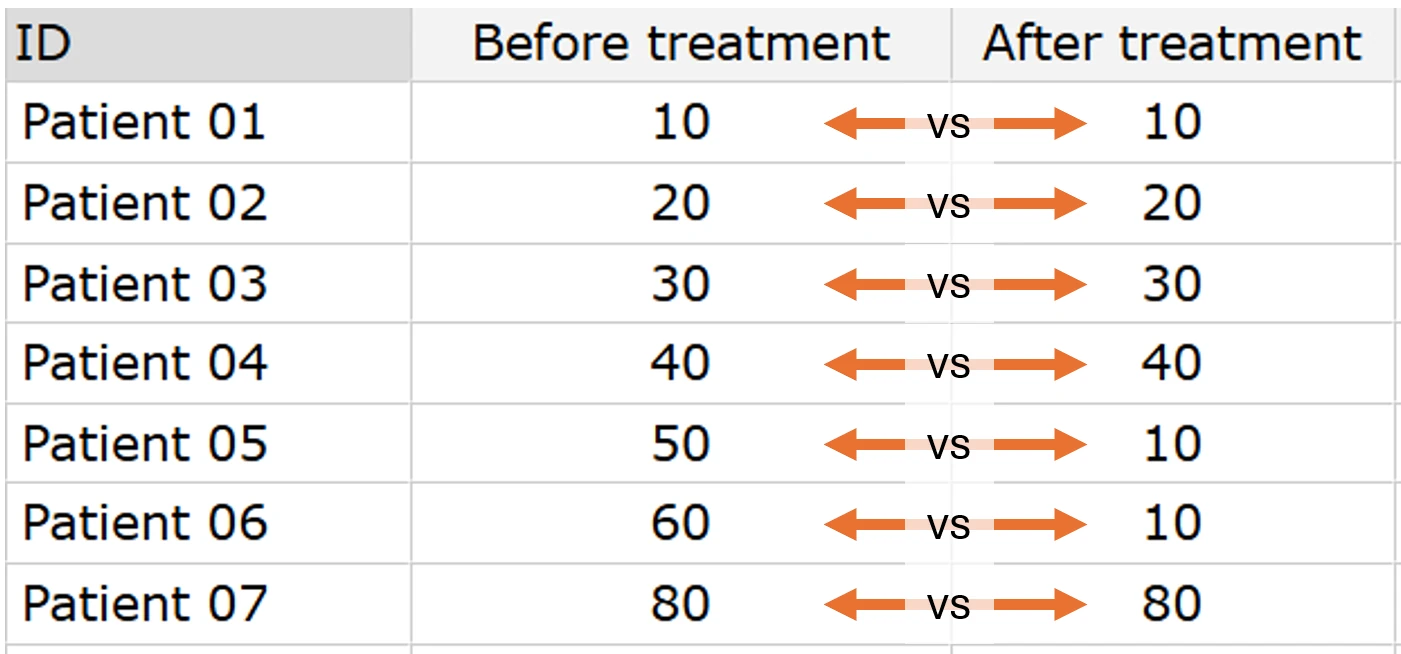Click the orange vs arrow in Patient 04 row
This screenshot has height=654, width=1401.
[955, 365]
